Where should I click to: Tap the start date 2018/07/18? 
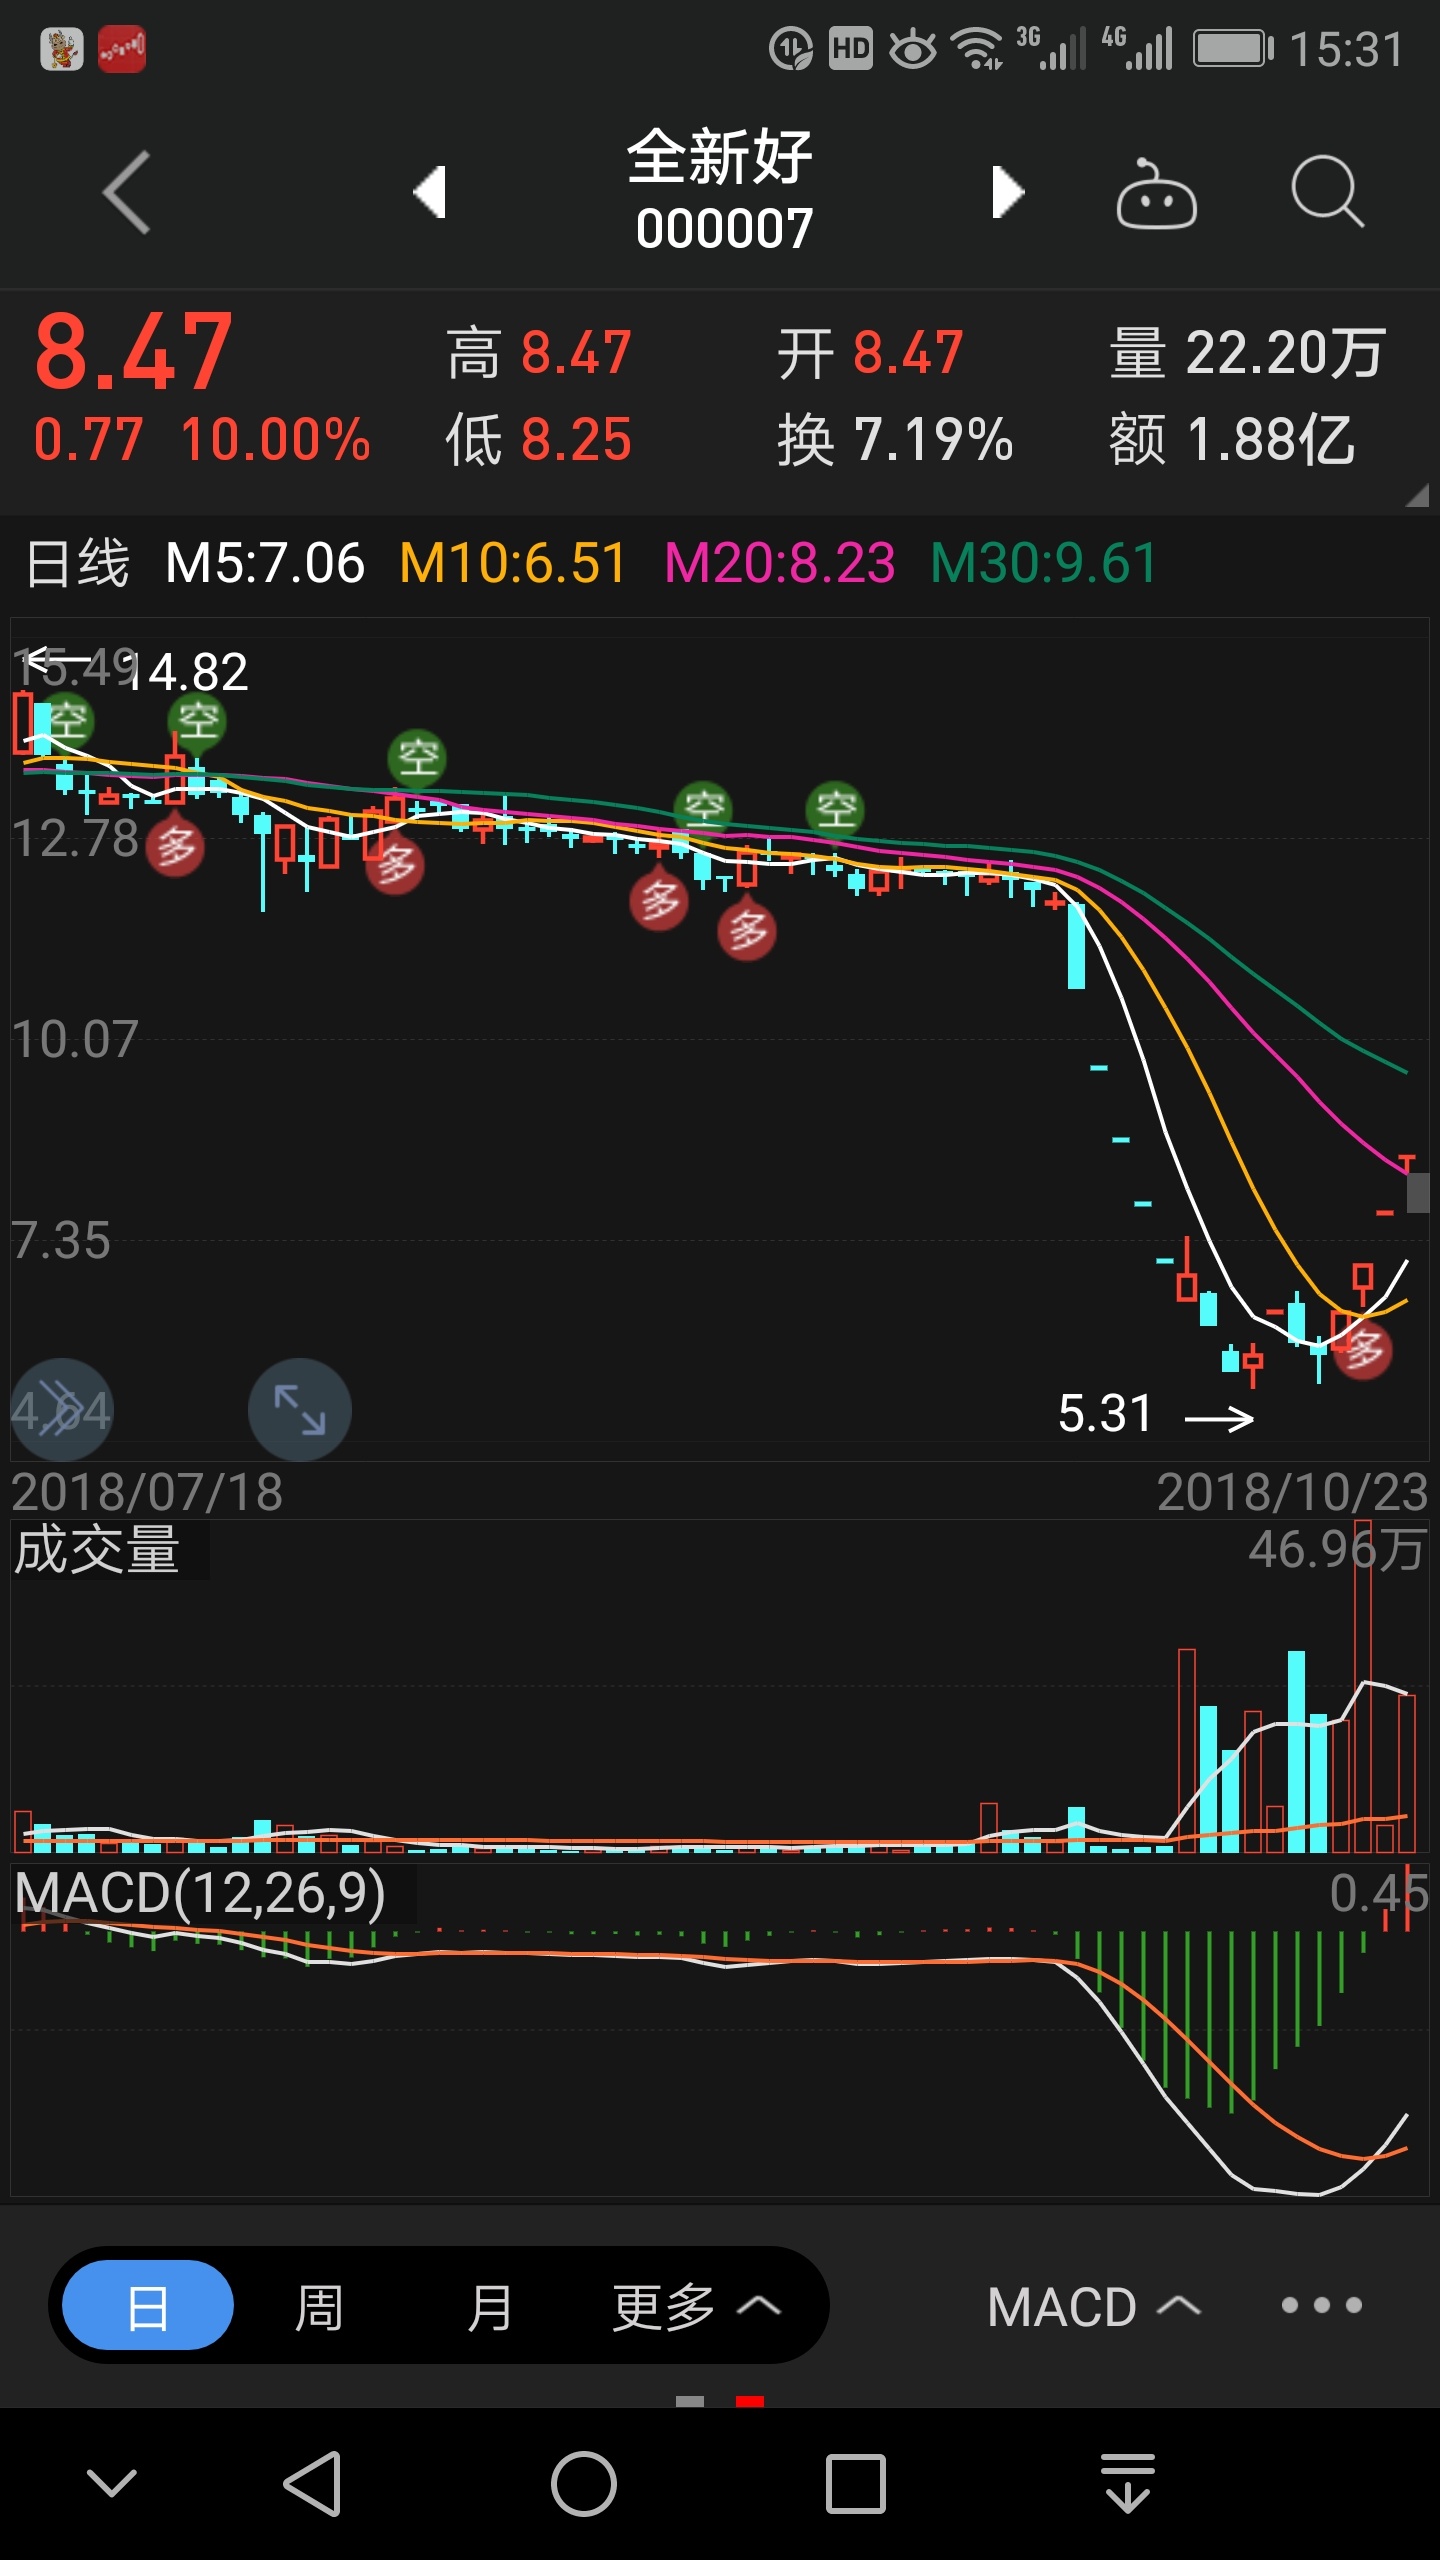(x=147, y=1492)
